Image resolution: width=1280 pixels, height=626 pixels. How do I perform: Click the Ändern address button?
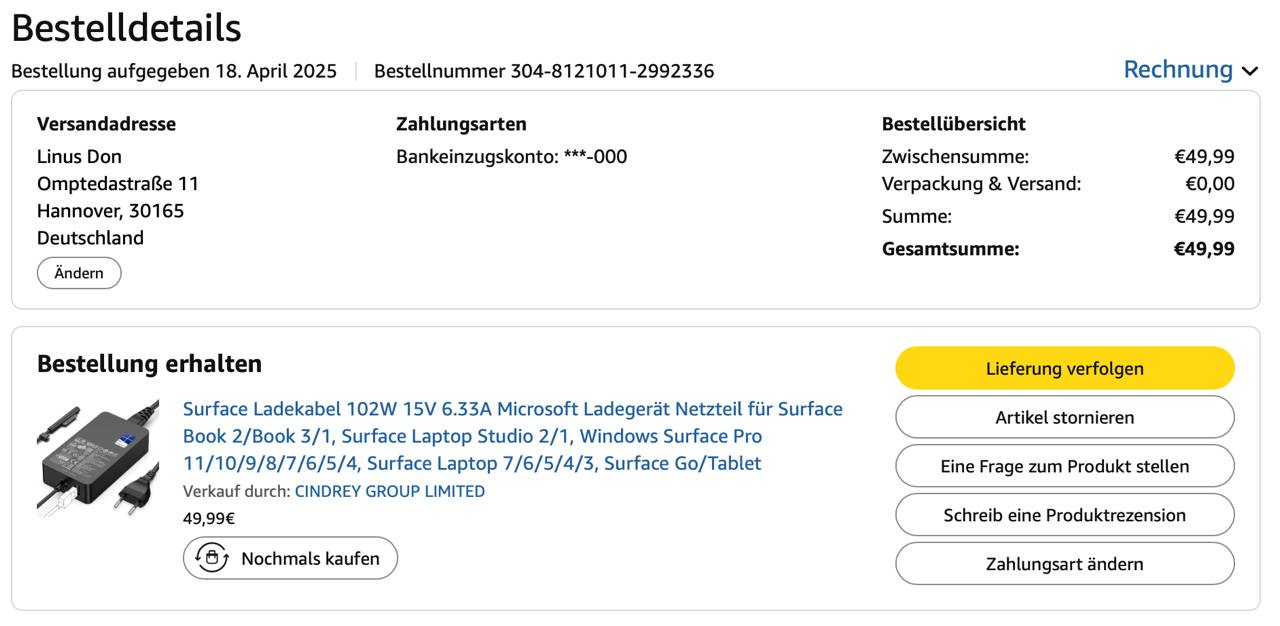tap(79, 273)
